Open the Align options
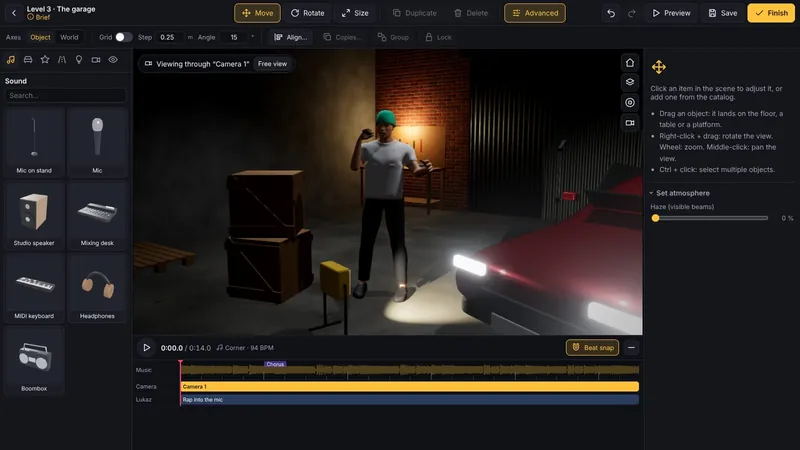 (x=290, y=37)
